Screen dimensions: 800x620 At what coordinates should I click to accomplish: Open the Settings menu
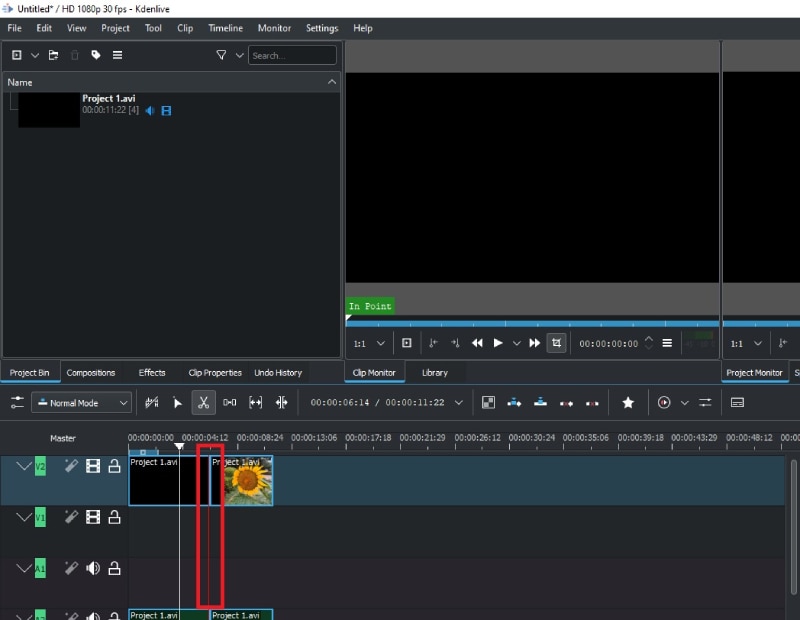point(322,28)
